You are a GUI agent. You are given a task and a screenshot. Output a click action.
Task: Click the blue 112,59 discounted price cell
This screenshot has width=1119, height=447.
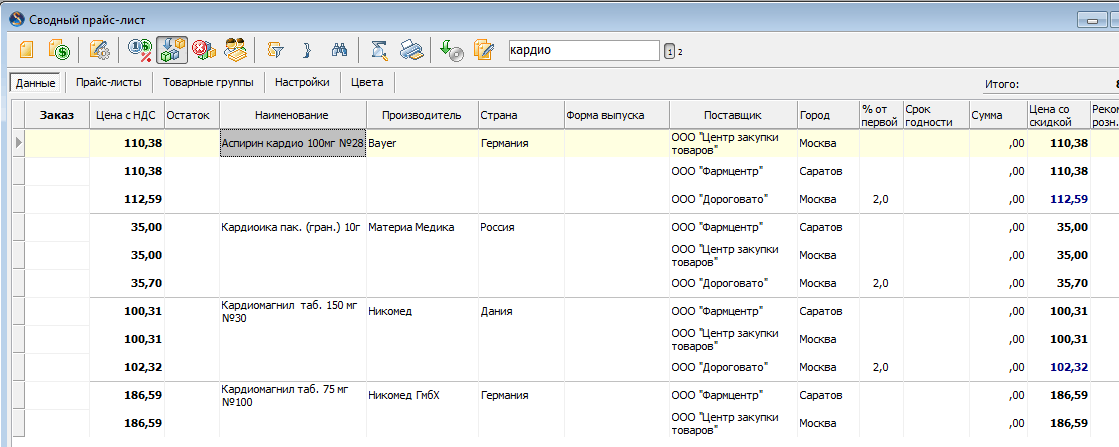pyautogui.click(x=1058, y=199)
